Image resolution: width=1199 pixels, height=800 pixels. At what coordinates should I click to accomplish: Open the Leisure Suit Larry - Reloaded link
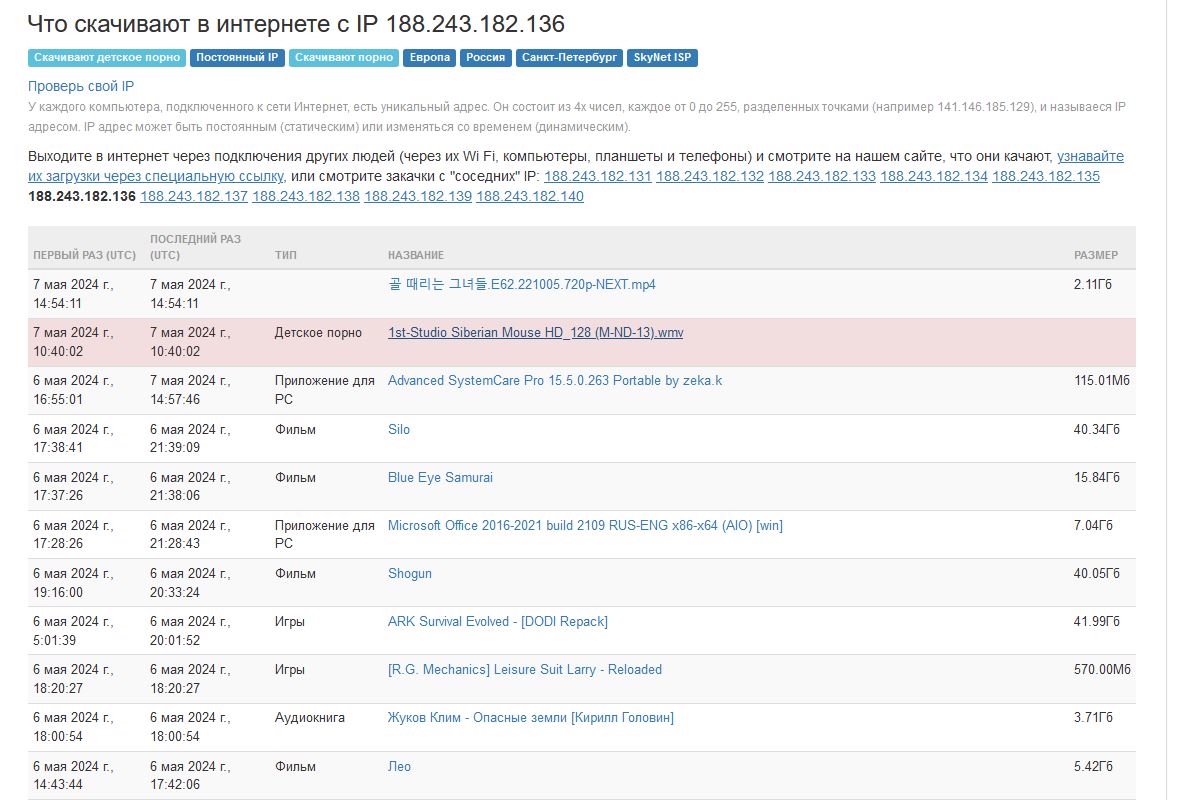525,669
